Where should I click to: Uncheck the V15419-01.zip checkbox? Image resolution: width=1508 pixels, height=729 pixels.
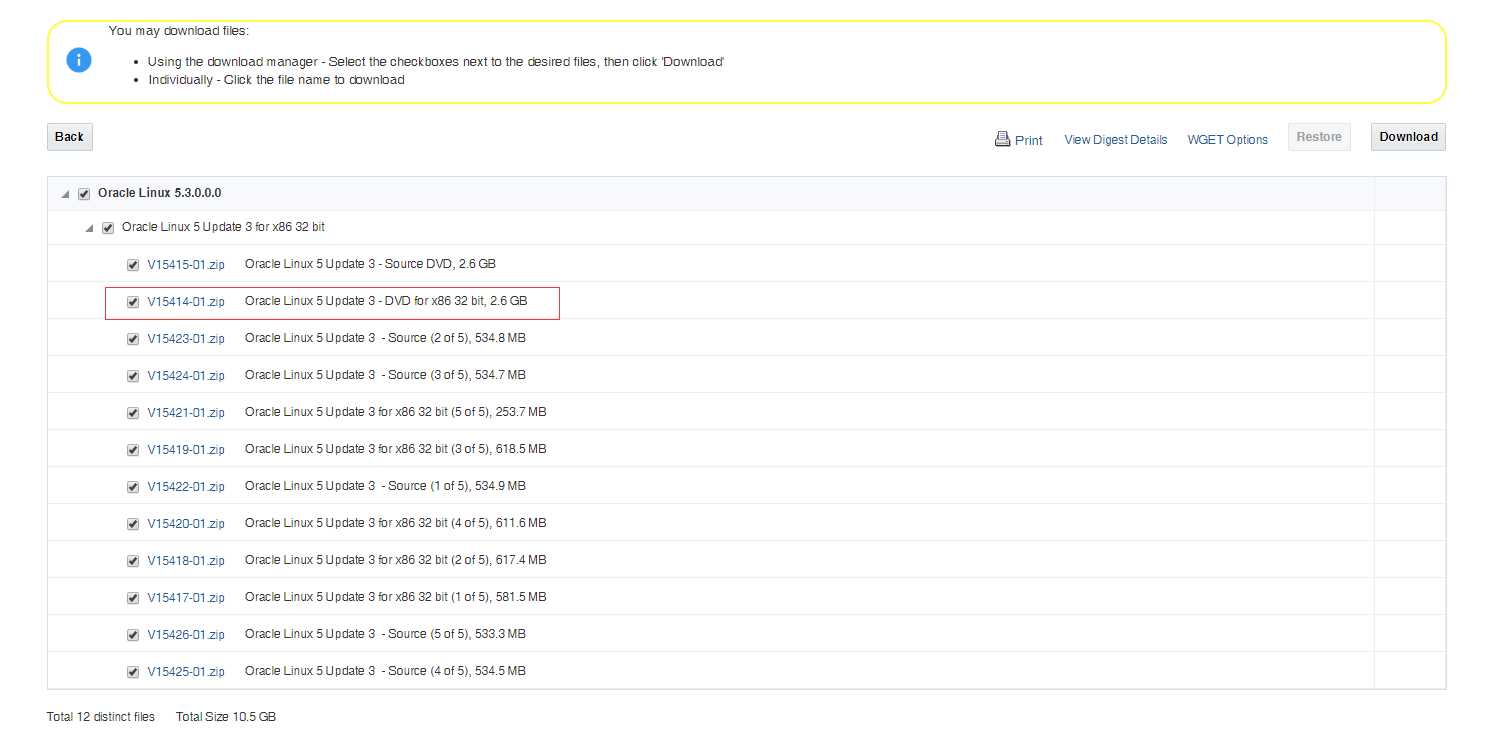point(133,450)
